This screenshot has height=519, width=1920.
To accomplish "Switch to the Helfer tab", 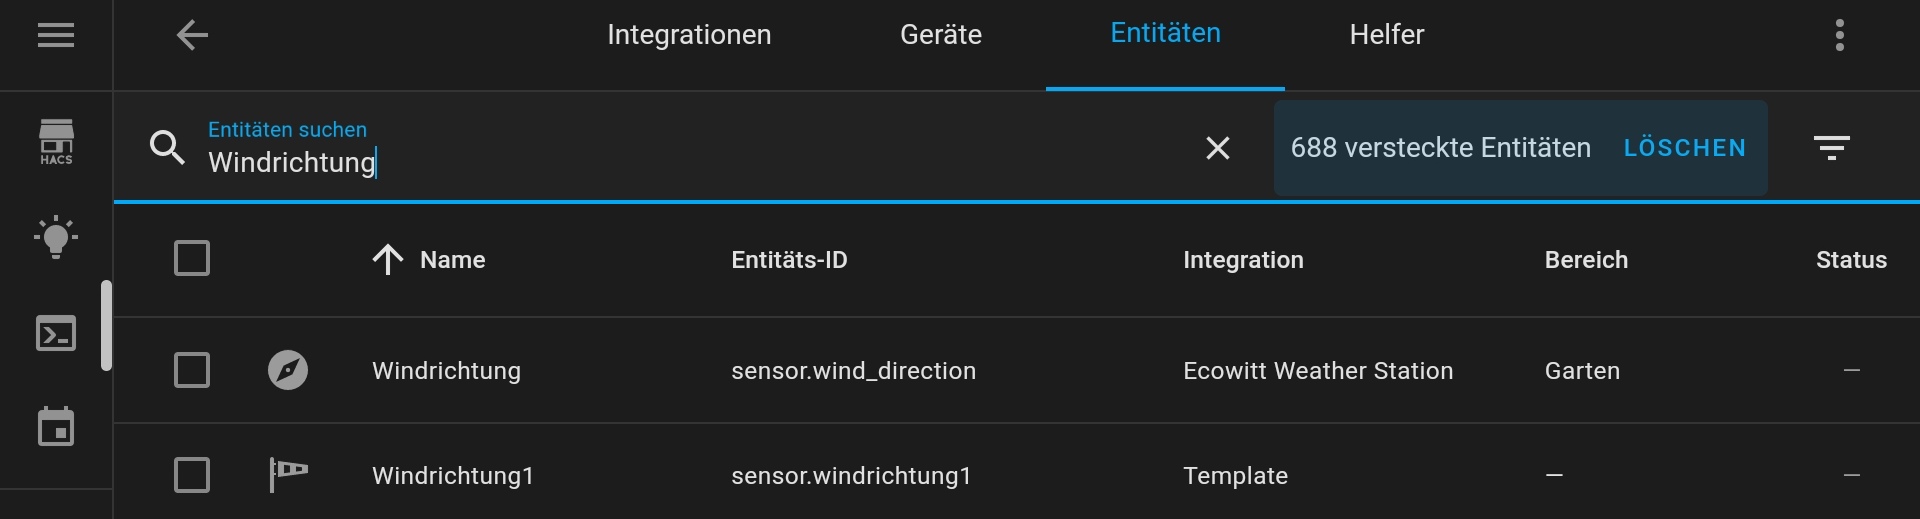I will (x=1386, y=35).
